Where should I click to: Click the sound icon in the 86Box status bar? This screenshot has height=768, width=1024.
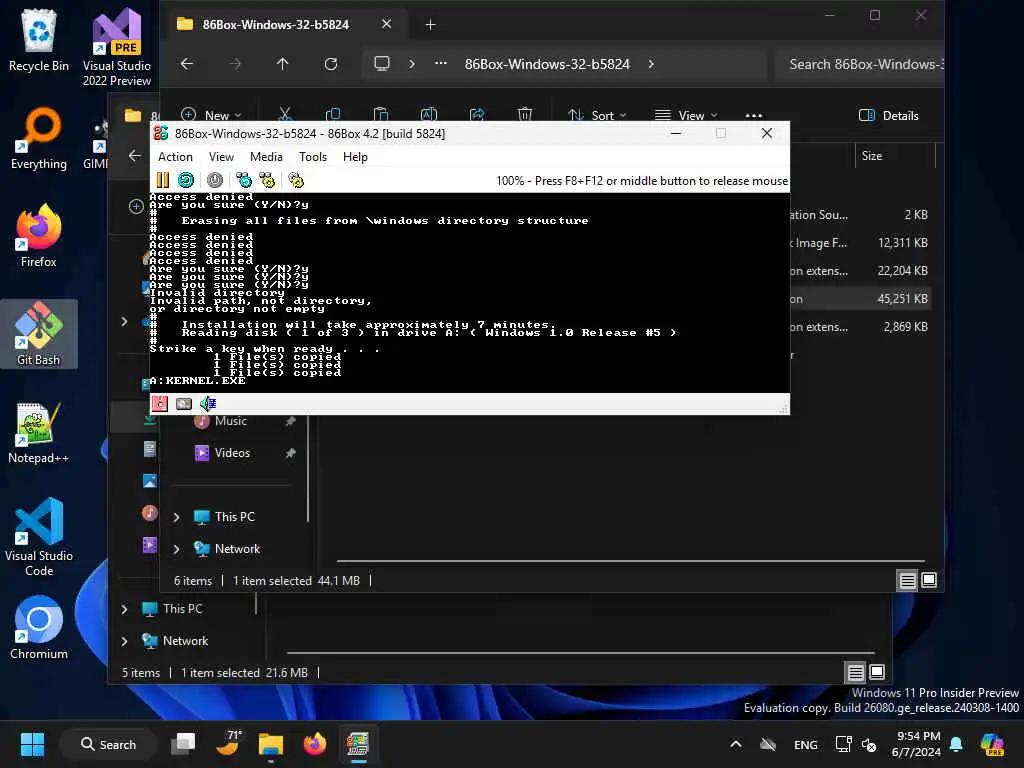pyautogui.click(x=208, y=404)
